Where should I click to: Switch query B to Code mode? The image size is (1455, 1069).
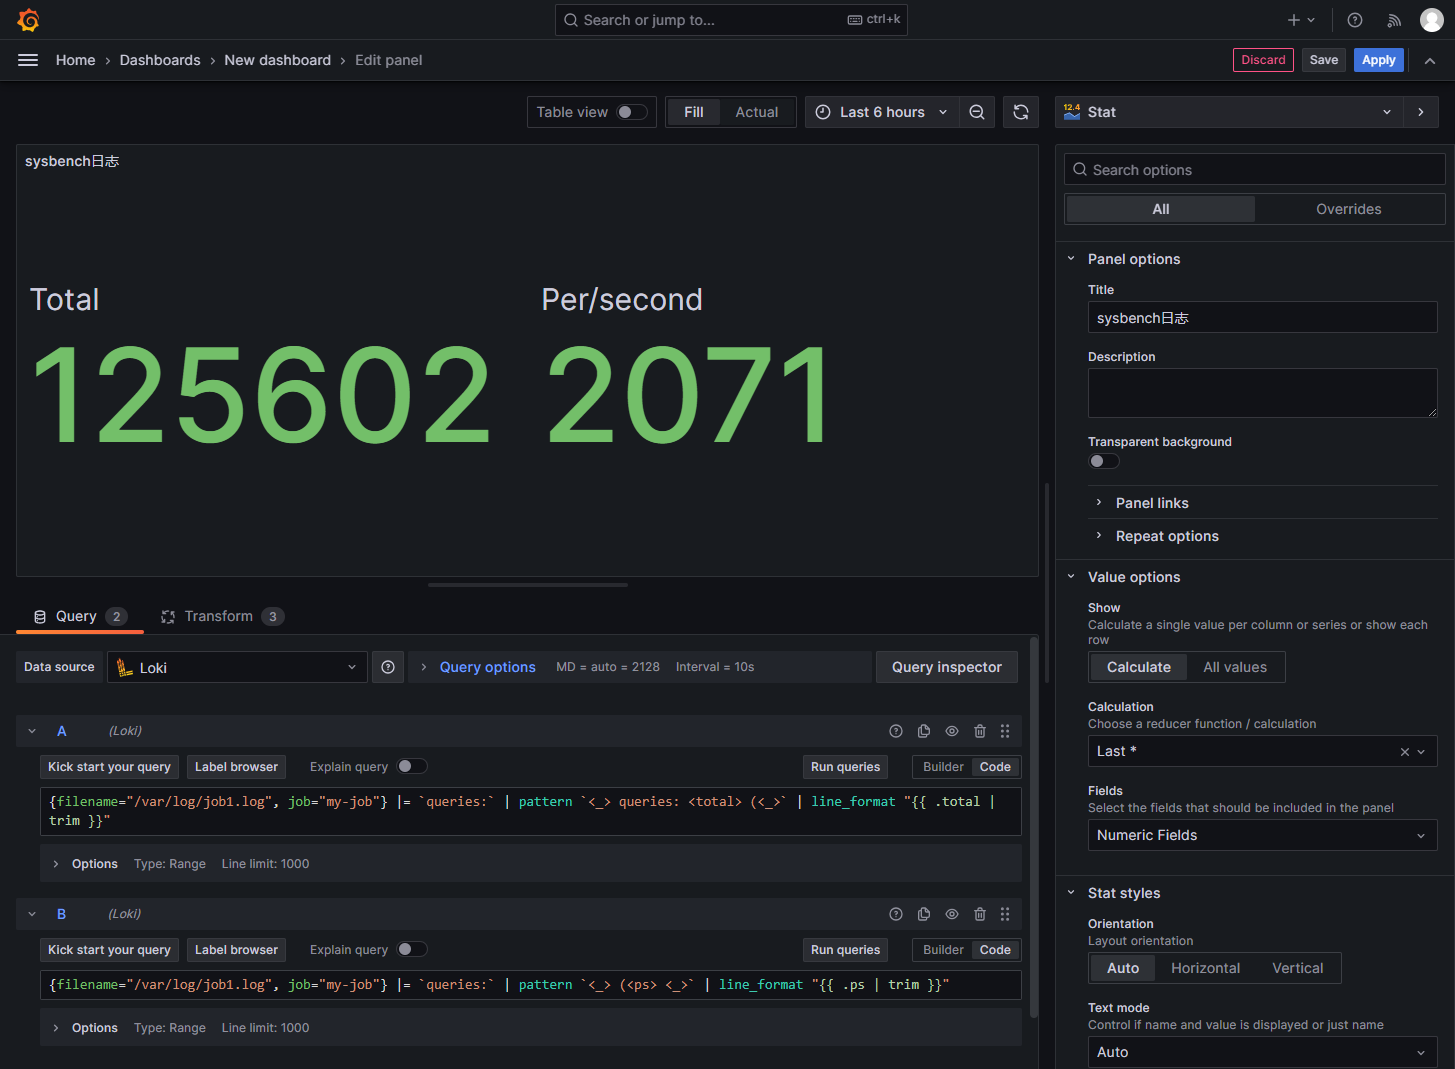tap(995, 950)
